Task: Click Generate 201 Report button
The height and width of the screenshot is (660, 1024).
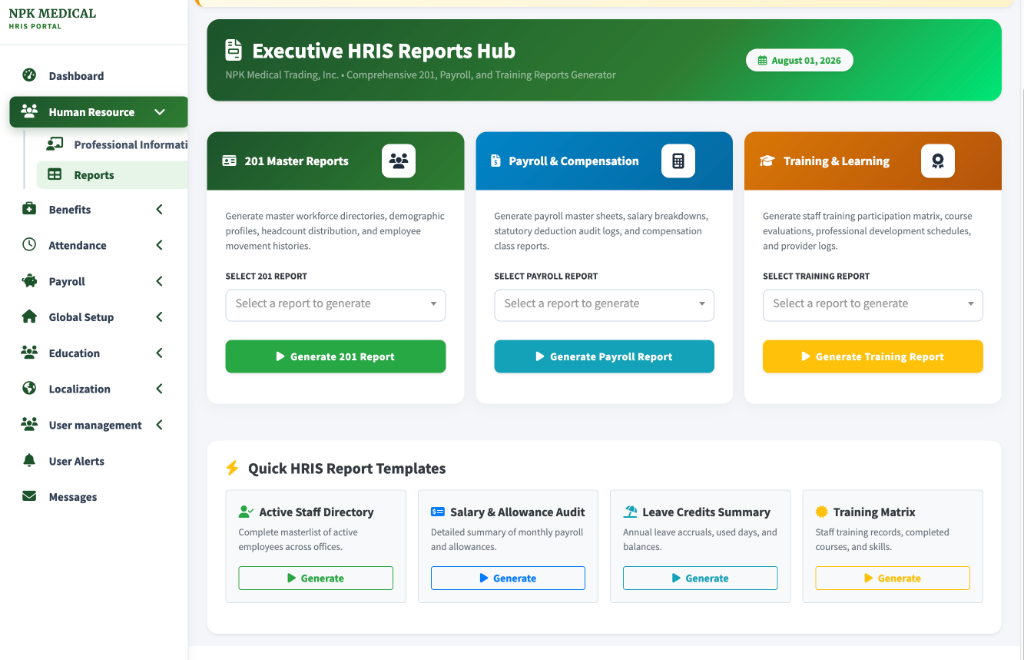Action: click(336, 356)
